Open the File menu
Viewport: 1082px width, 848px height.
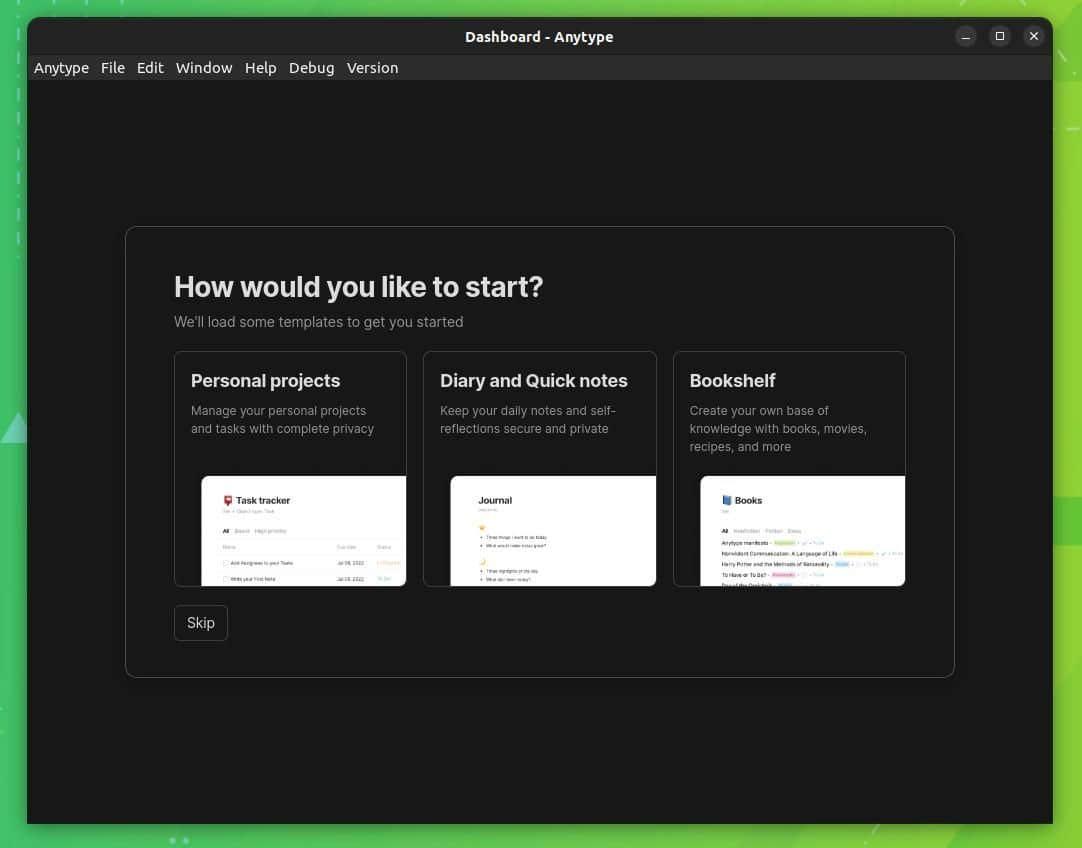113,68
